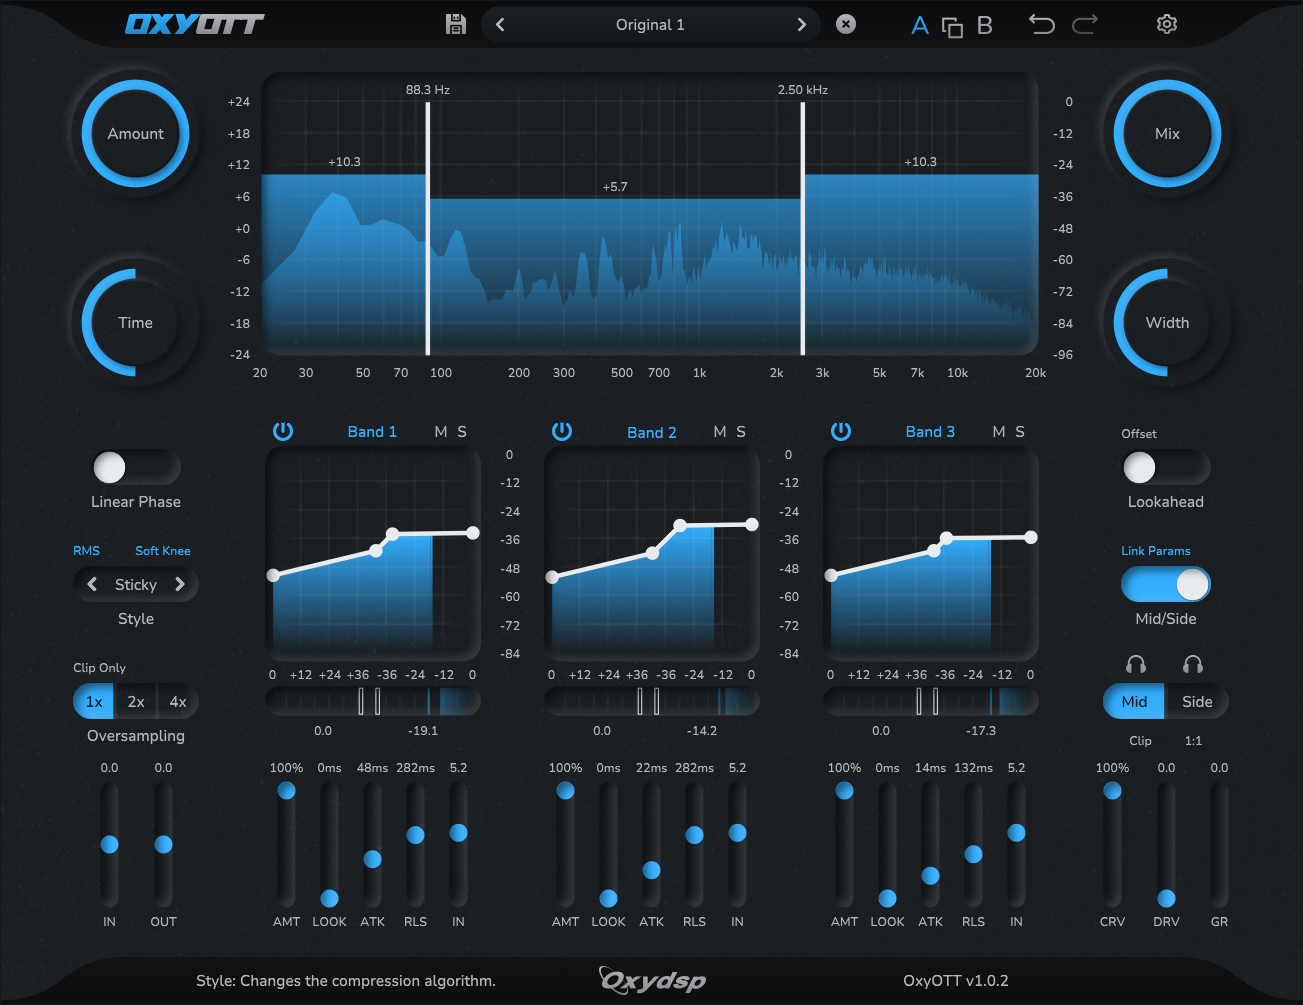Click the RMS option
The width and height of the screenshot is (1303, 1005).
point(86,551)
